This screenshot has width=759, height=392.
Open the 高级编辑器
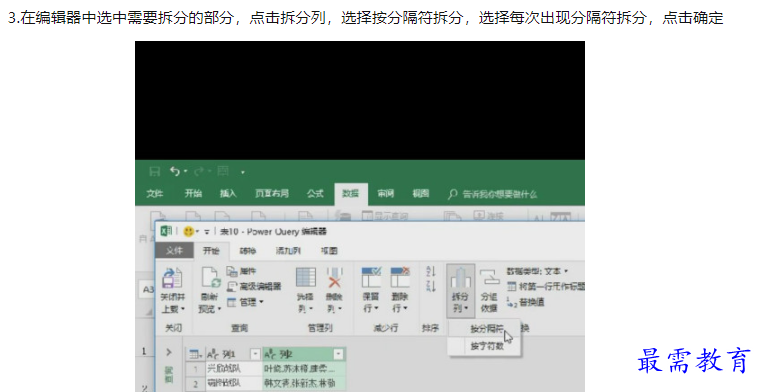[x=254, y=286]
